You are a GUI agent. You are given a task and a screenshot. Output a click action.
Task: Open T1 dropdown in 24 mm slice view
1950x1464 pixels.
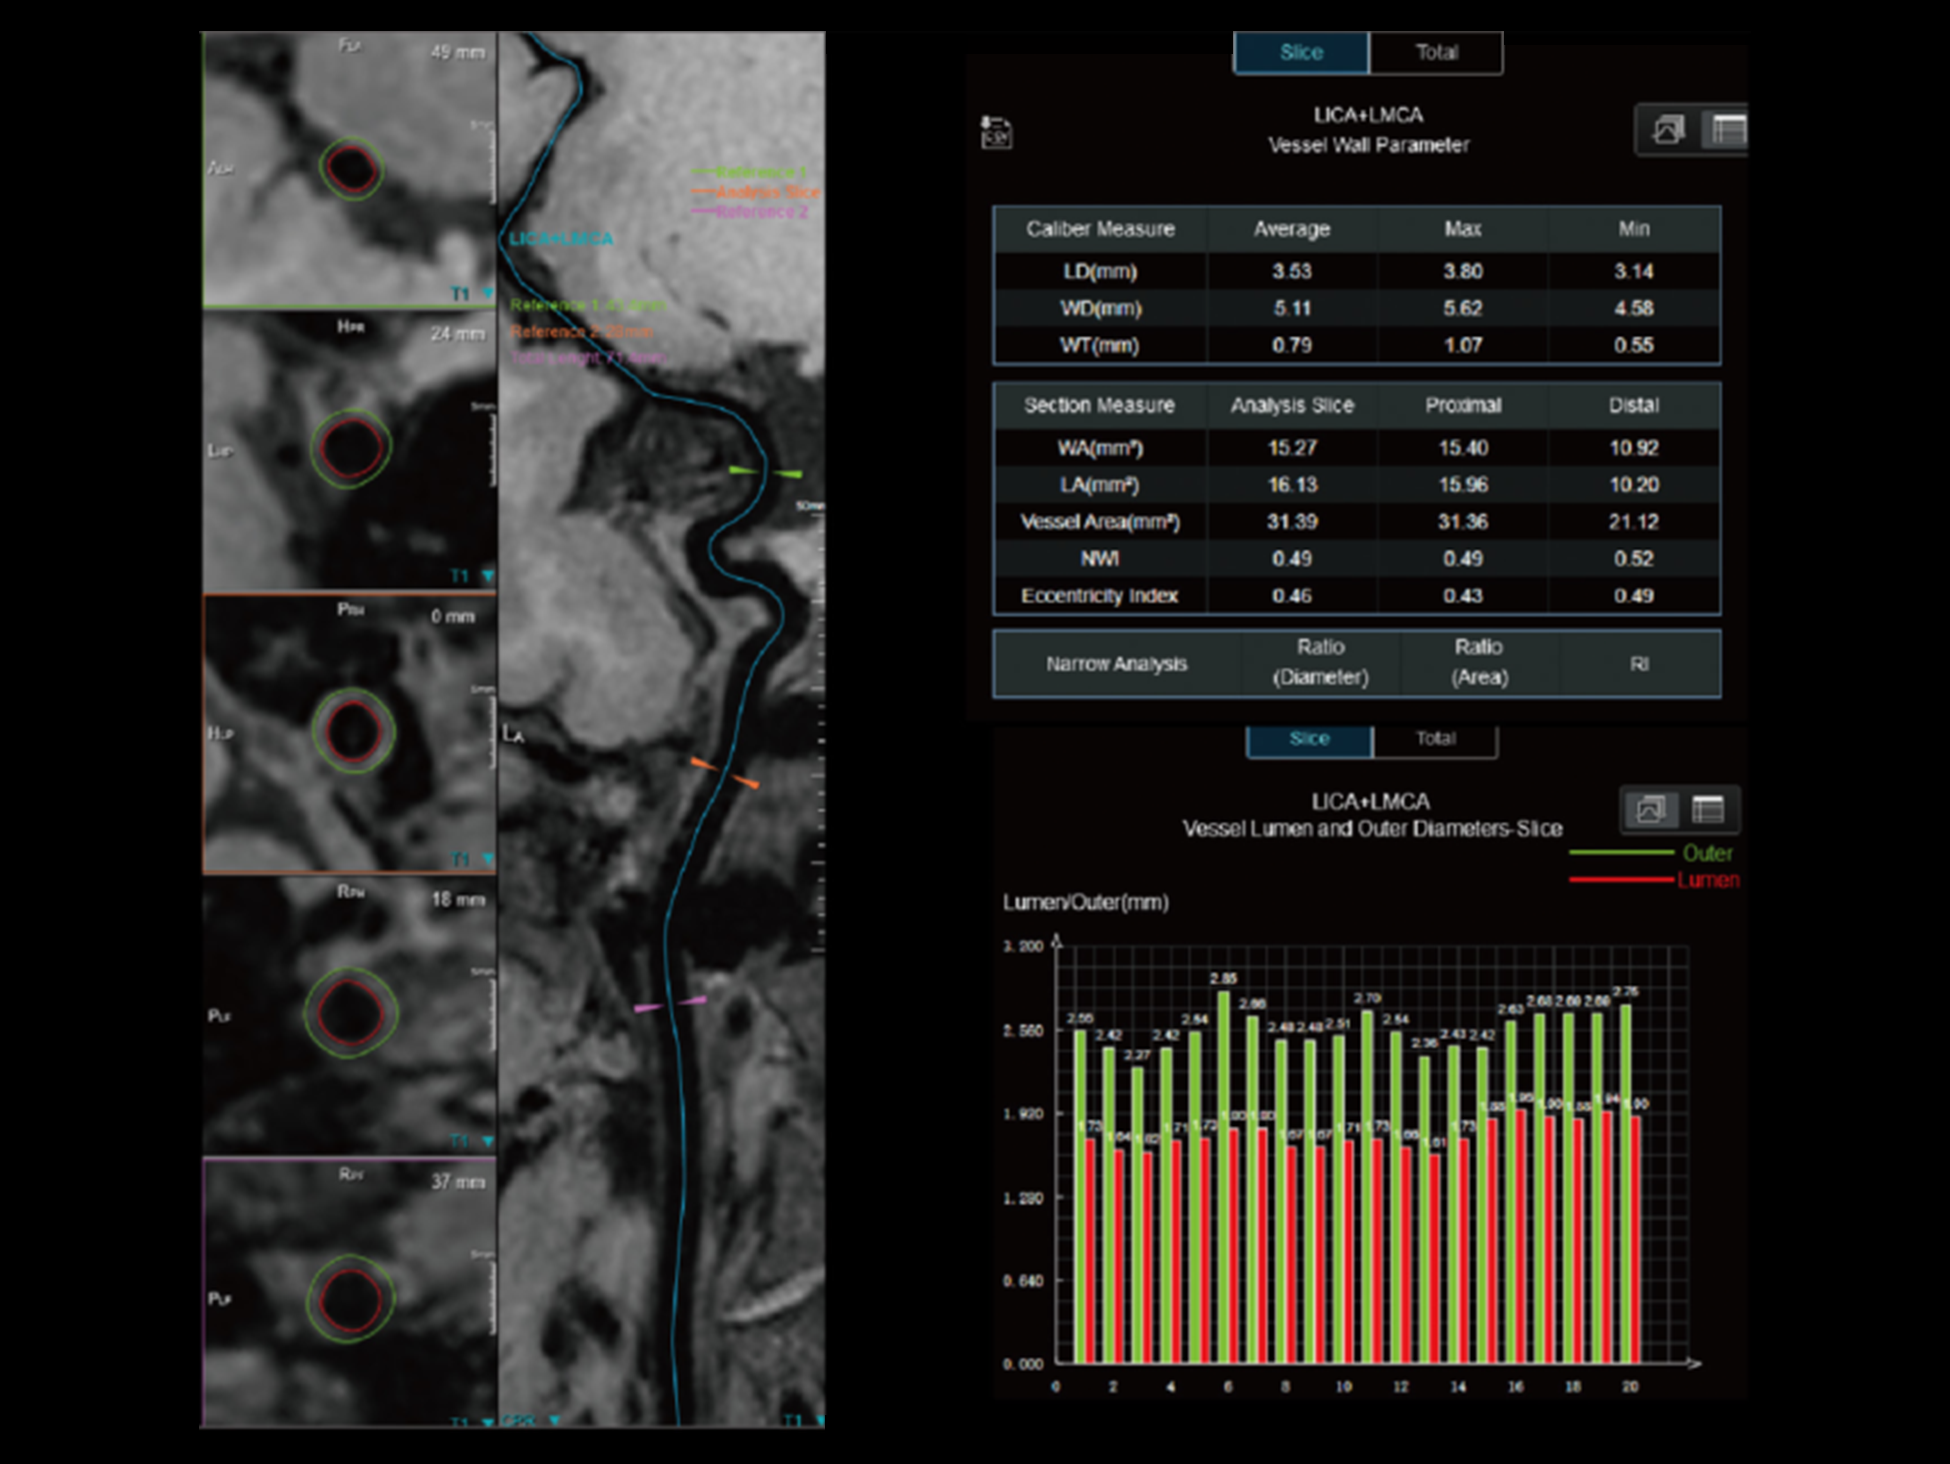(488, 576)
